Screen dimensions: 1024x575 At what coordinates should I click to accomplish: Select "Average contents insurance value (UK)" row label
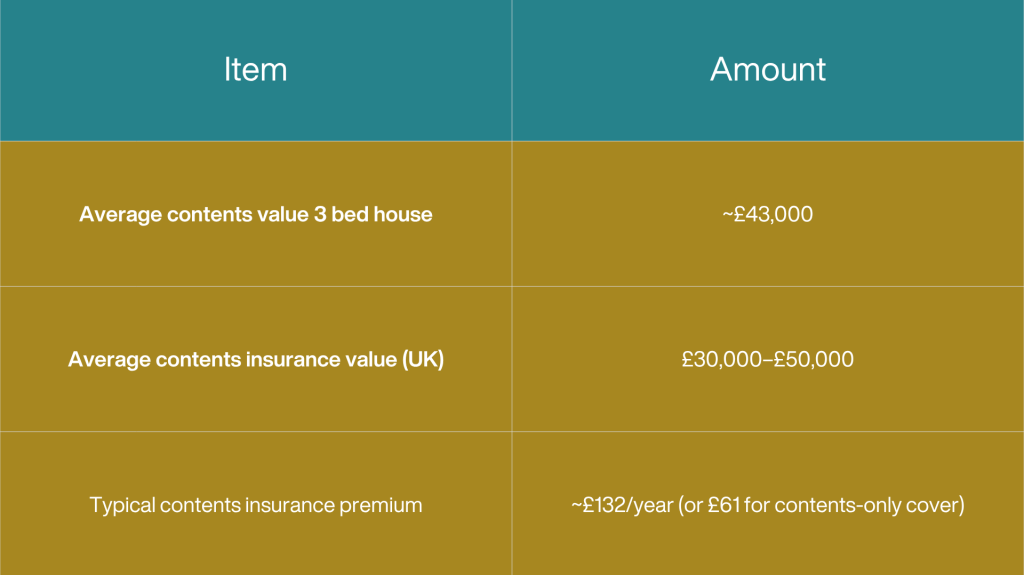[x=255, y=359]
